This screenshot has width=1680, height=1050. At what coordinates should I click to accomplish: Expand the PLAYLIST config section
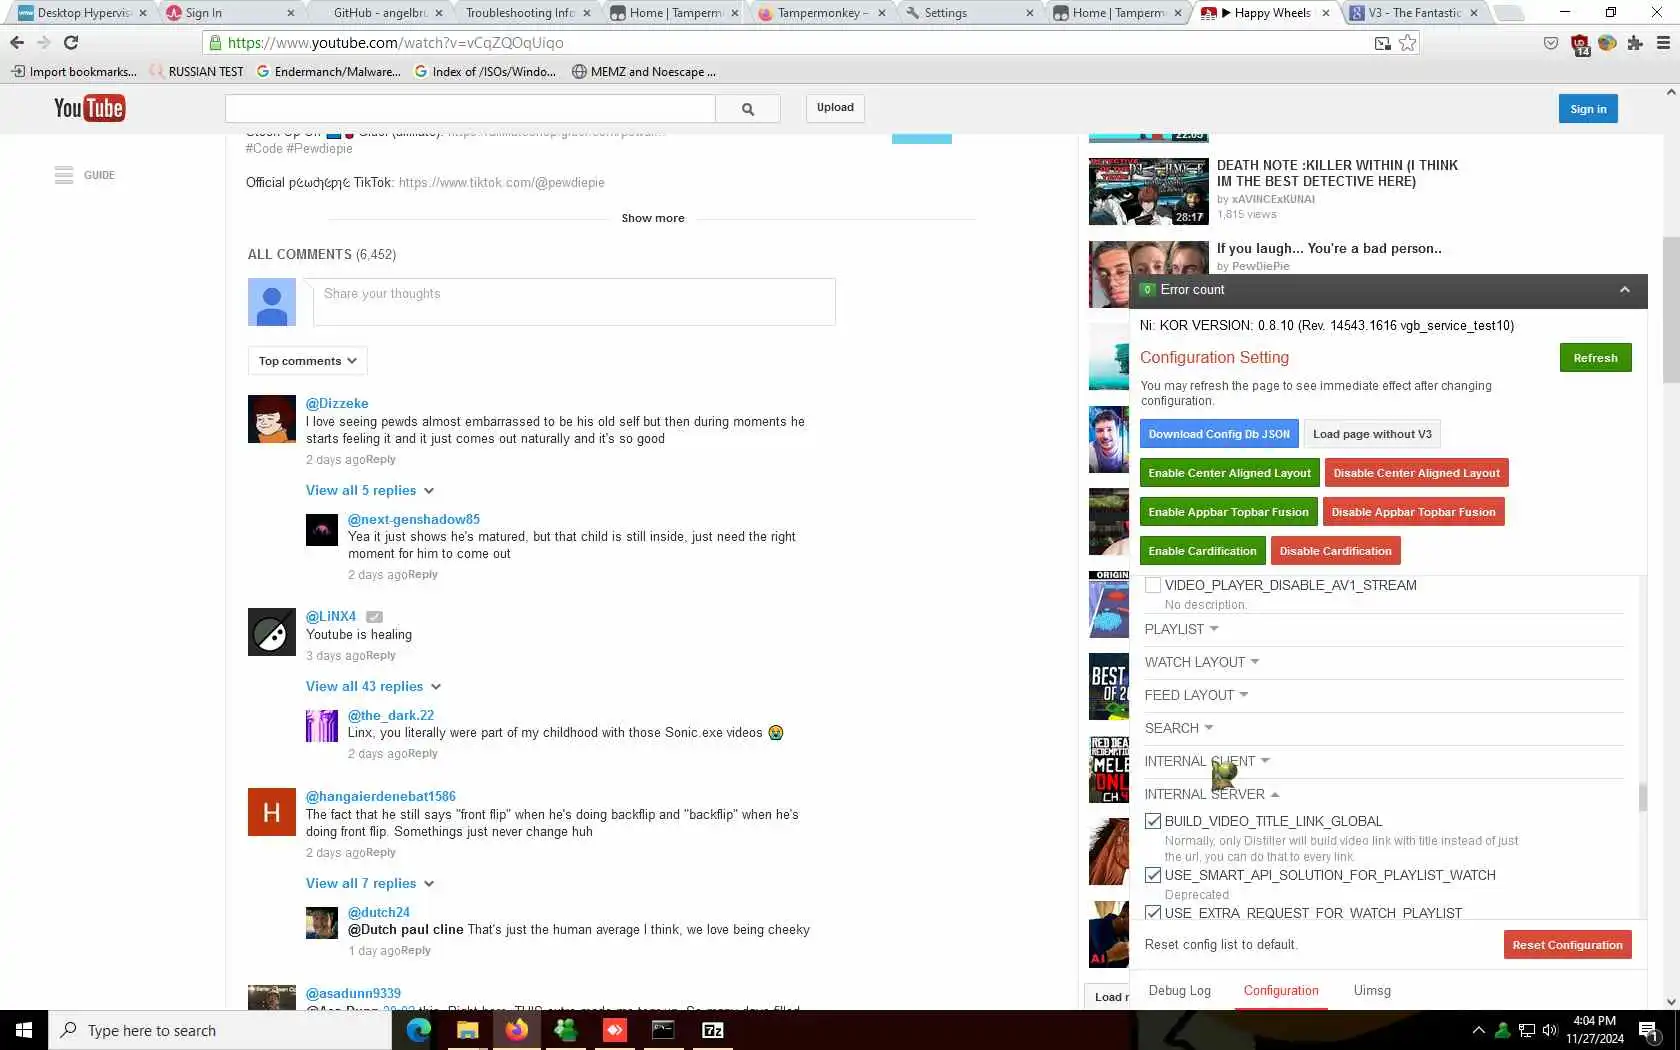click(x=1182, y=629)
